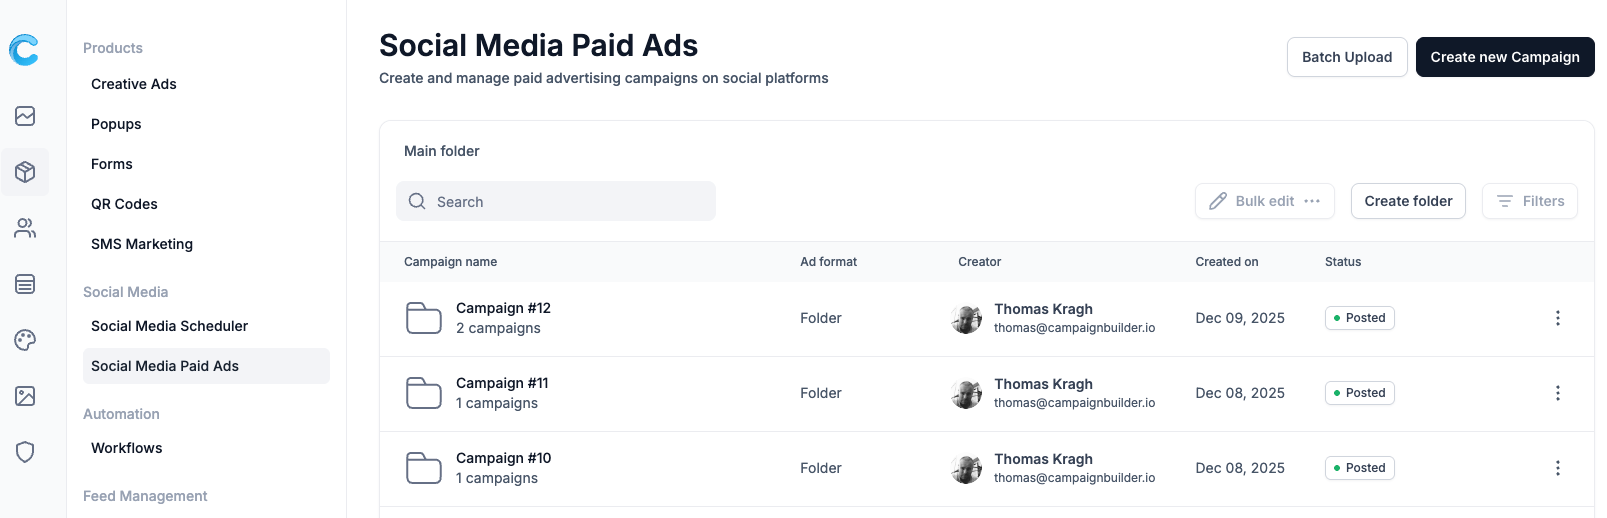
Task: Open options menu for Campaign #12 row
Action: [1557, 318]
